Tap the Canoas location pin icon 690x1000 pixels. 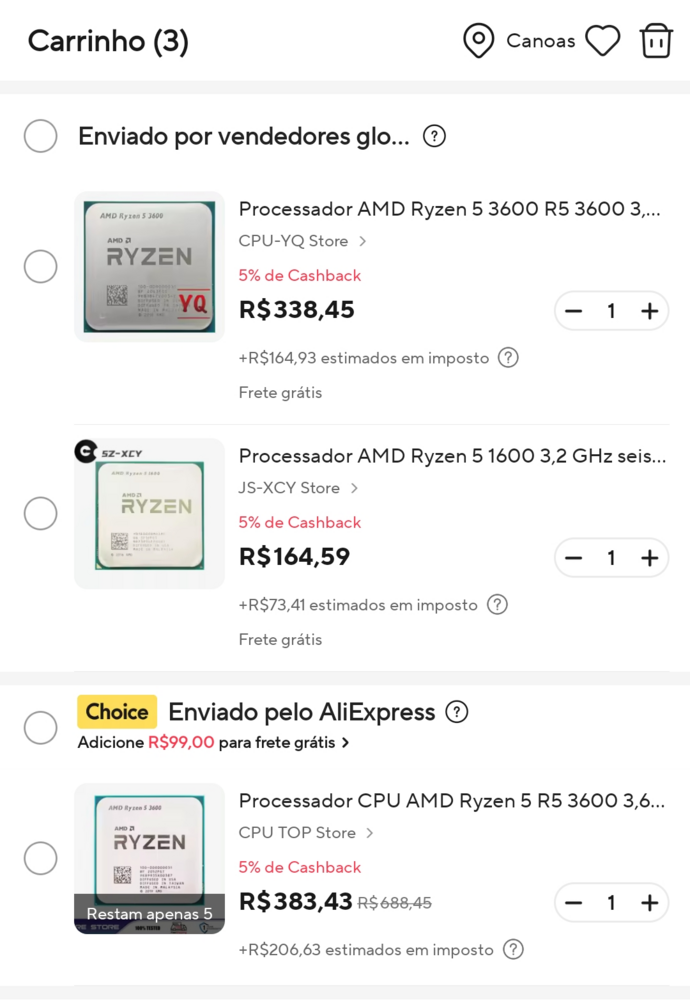click(479, 41)
